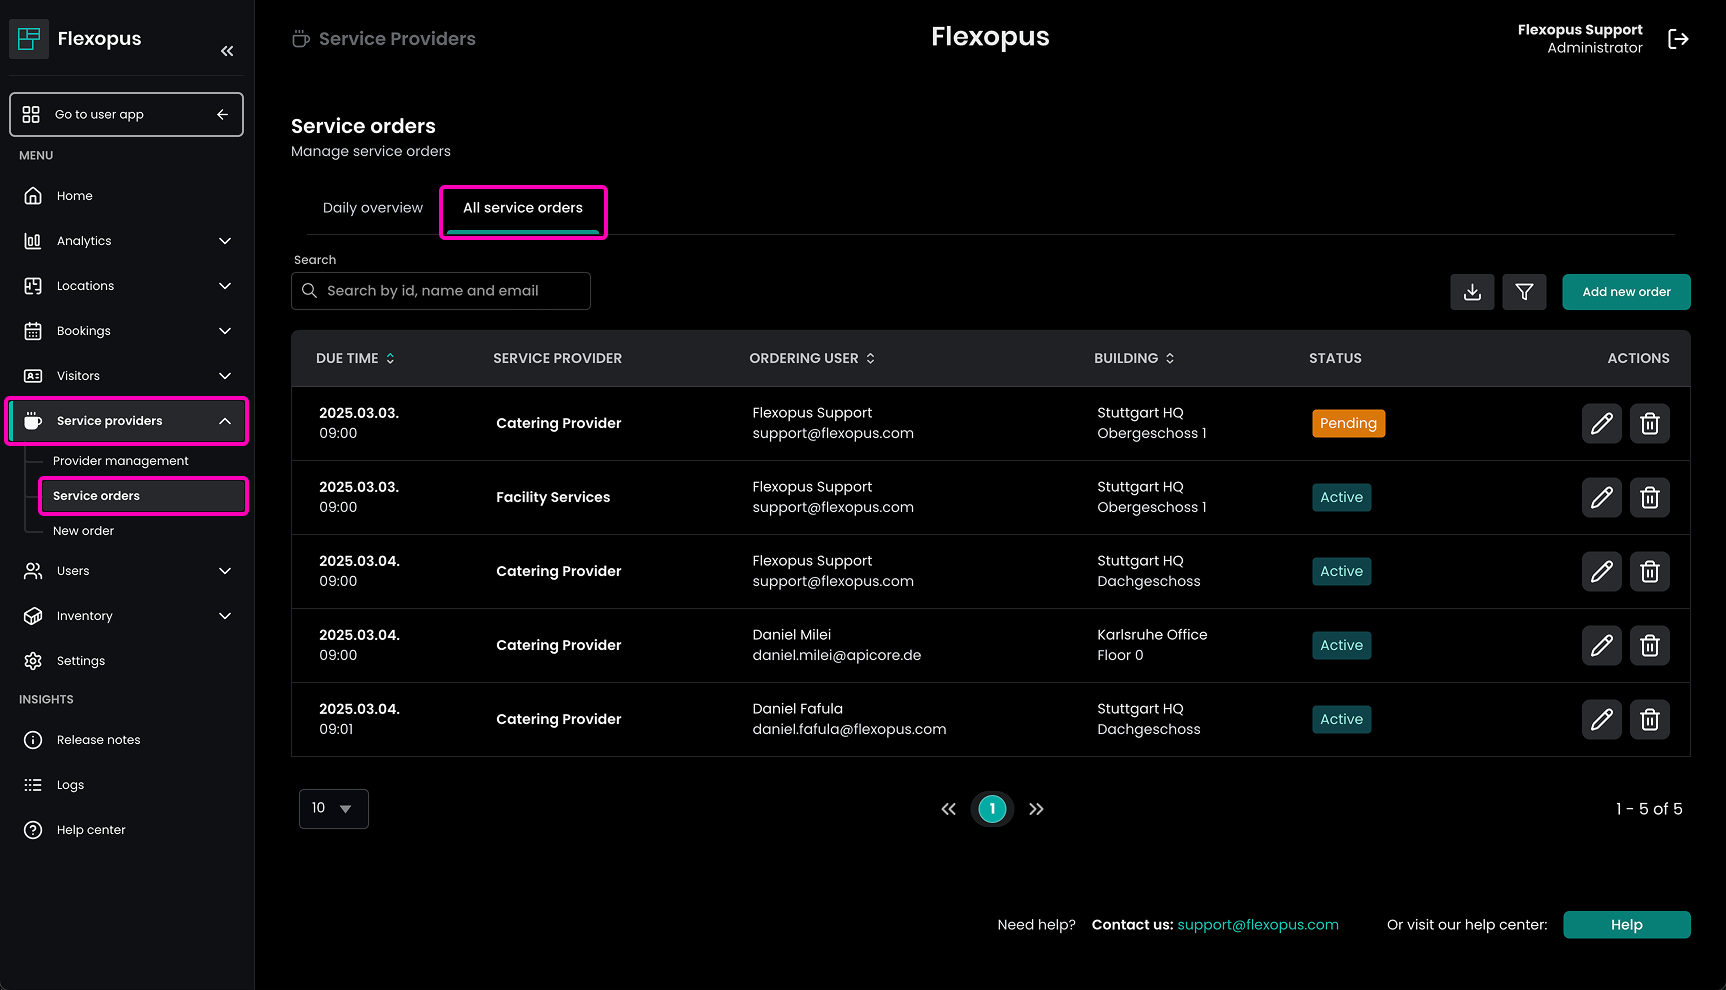Screen dimensions: 1726x990
Task: Collapse the Service providers menu
Action: point(225,421)
